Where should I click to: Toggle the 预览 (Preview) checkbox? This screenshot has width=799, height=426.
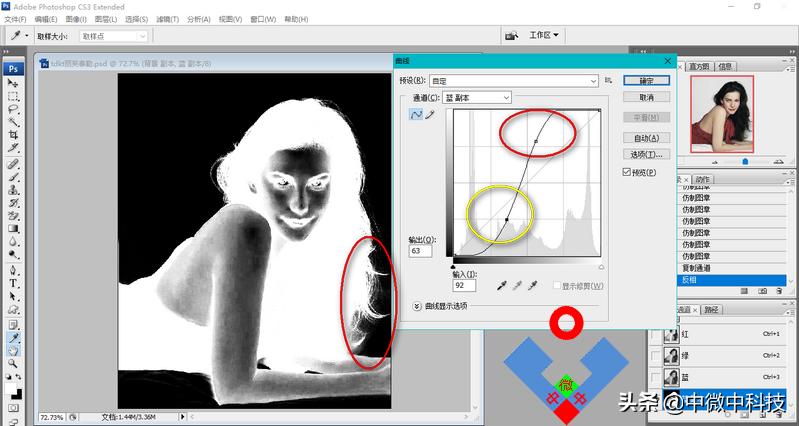point(626,172)
